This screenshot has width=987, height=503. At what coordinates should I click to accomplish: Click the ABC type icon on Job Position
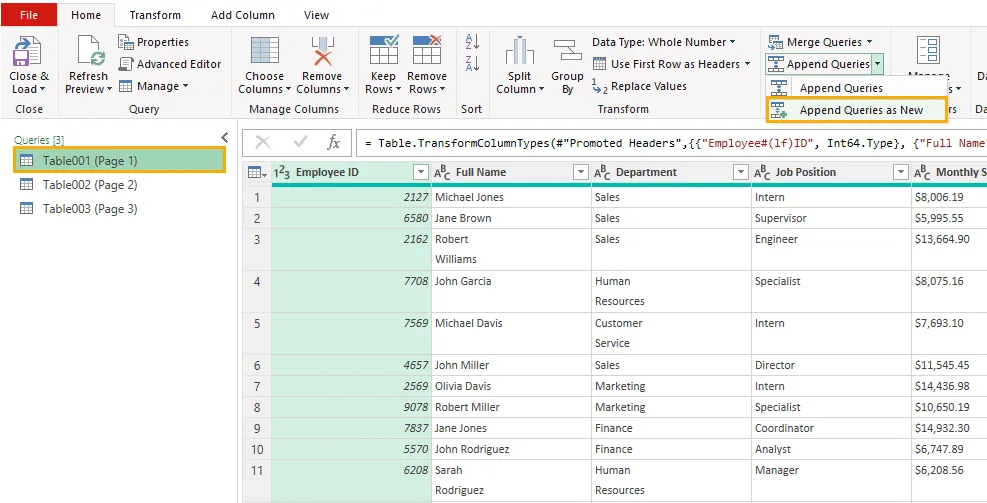pos(762,172)
